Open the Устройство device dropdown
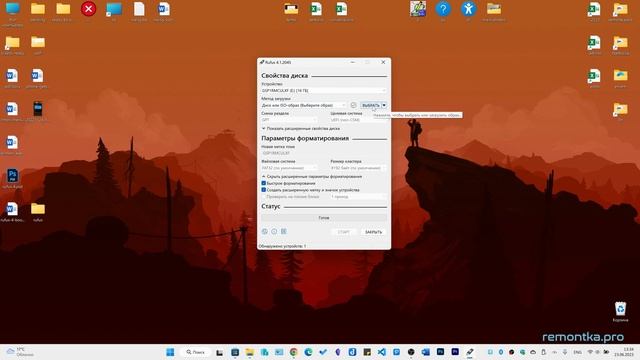The image size is (640, 360). point(324,90)
